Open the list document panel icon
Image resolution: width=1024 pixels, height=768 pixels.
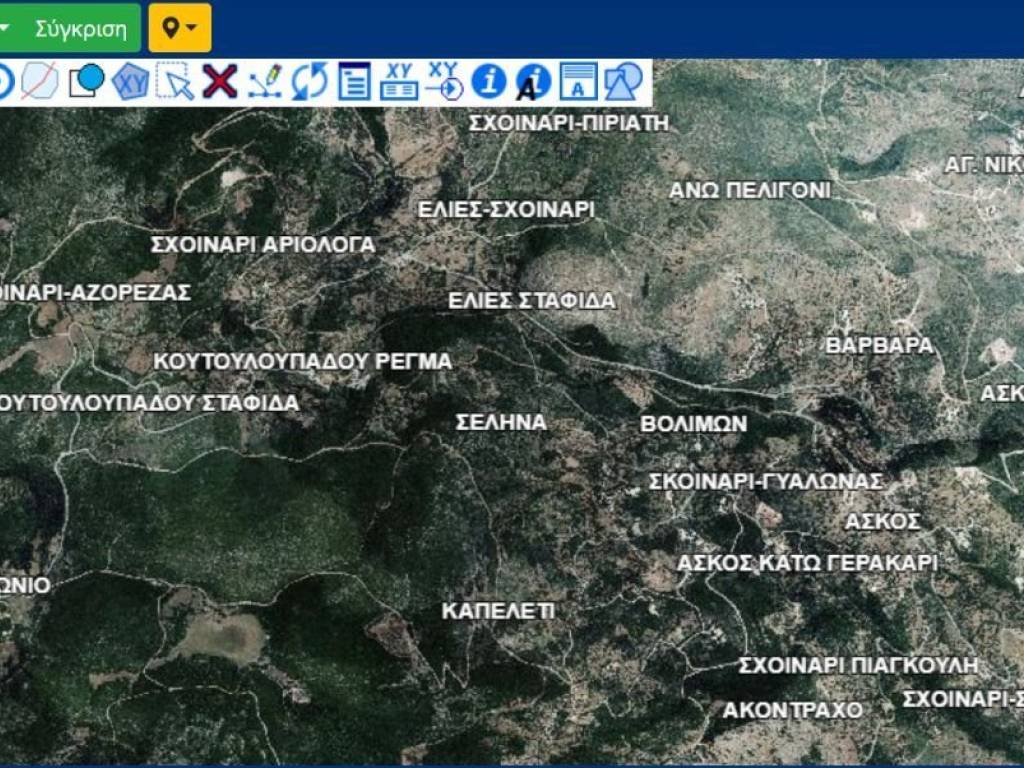pyautogui.click(x=354, y=81)
